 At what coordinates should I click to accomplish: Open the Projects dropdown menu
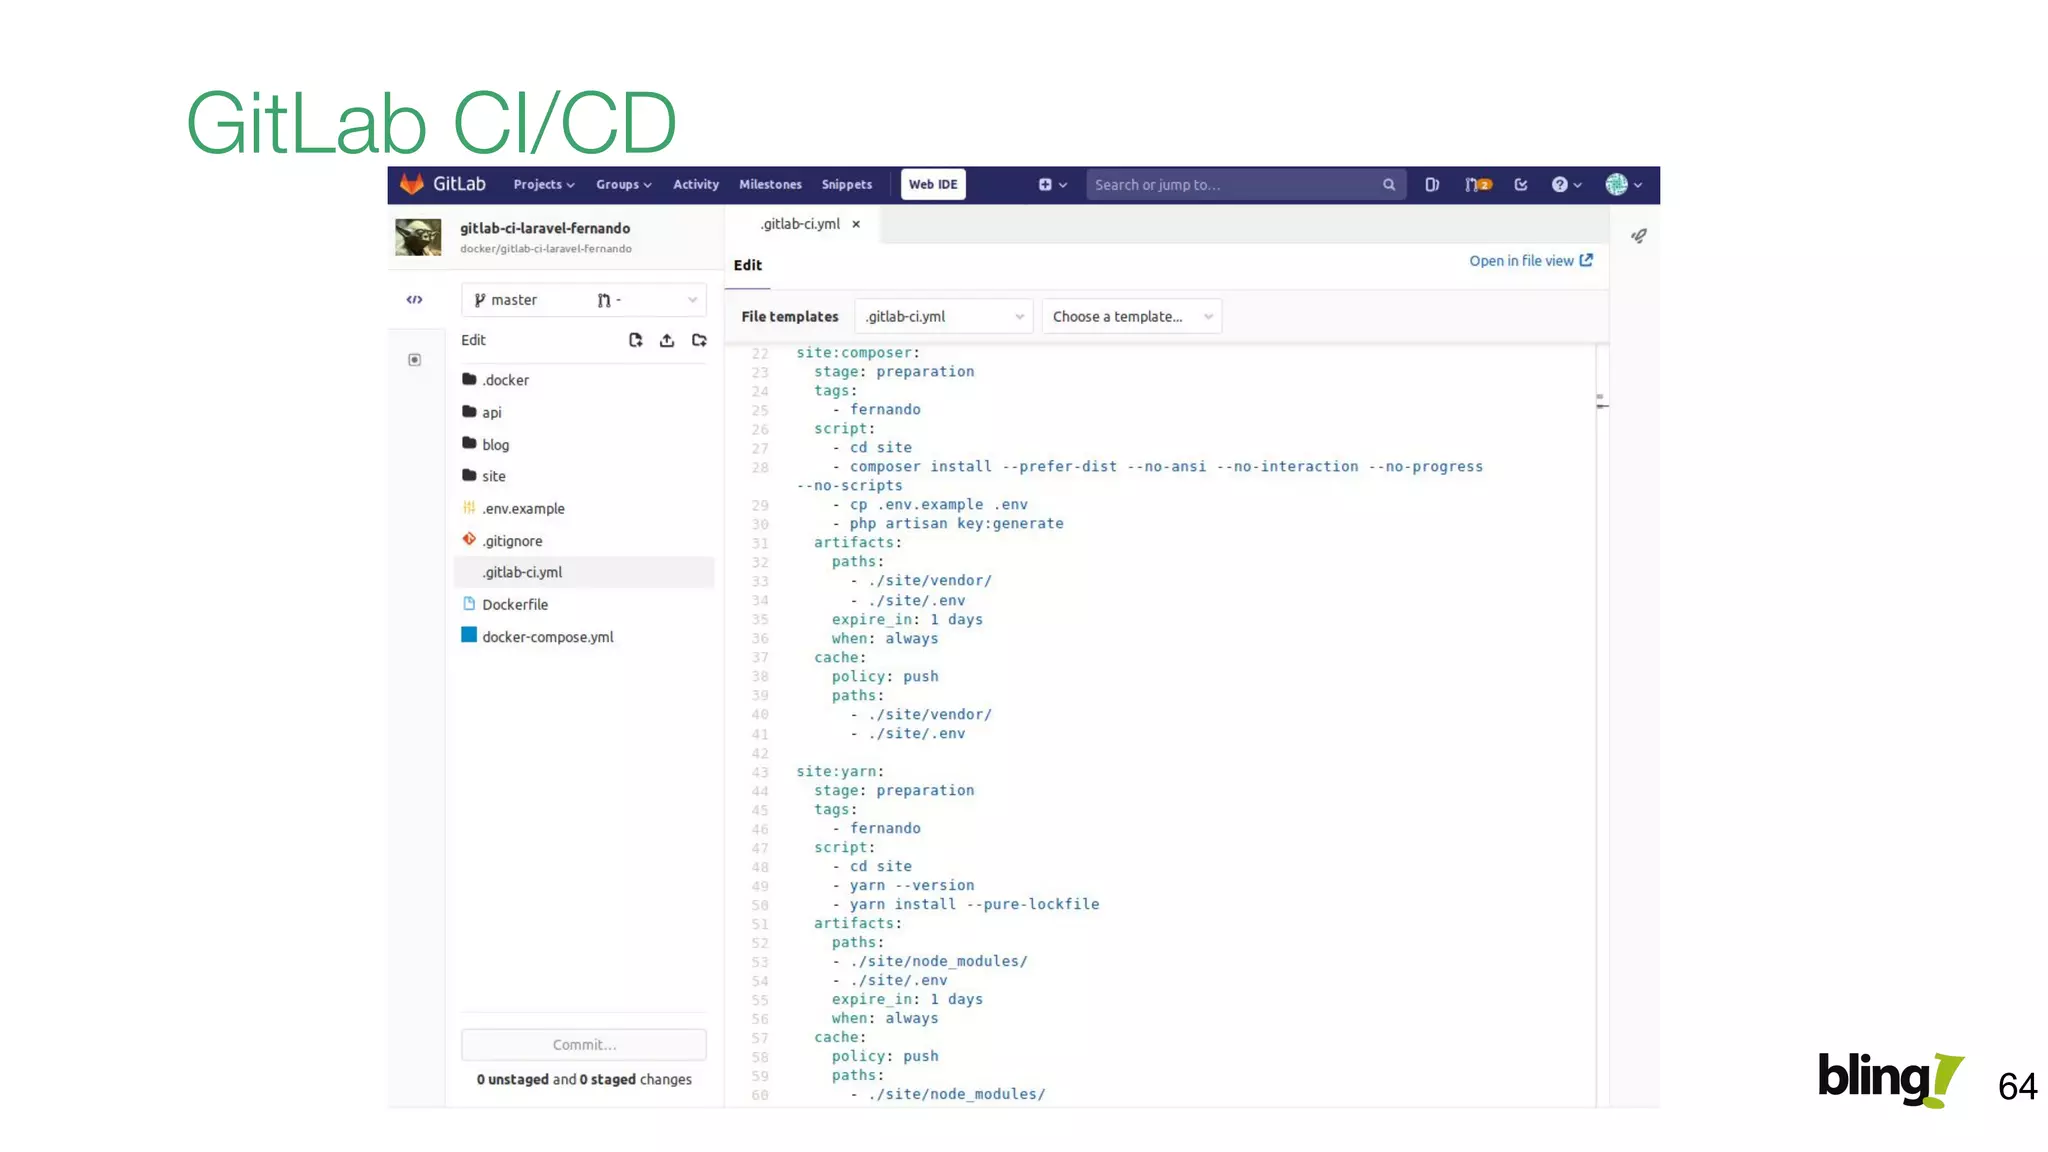coord(544,185)
